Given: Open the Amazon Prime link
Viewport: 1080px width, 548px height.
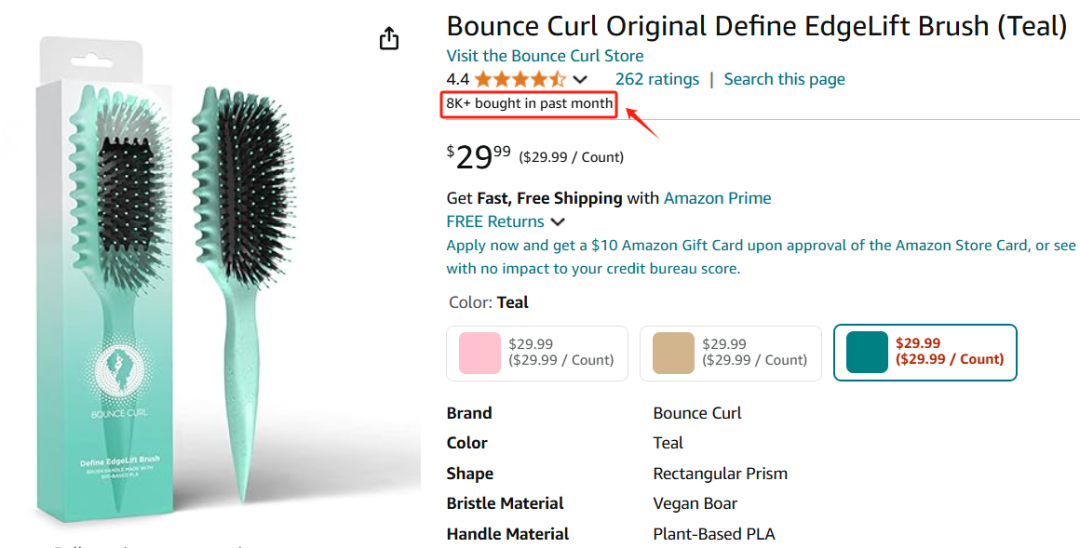Looking at the screenshot, I should tap(717, 198).
